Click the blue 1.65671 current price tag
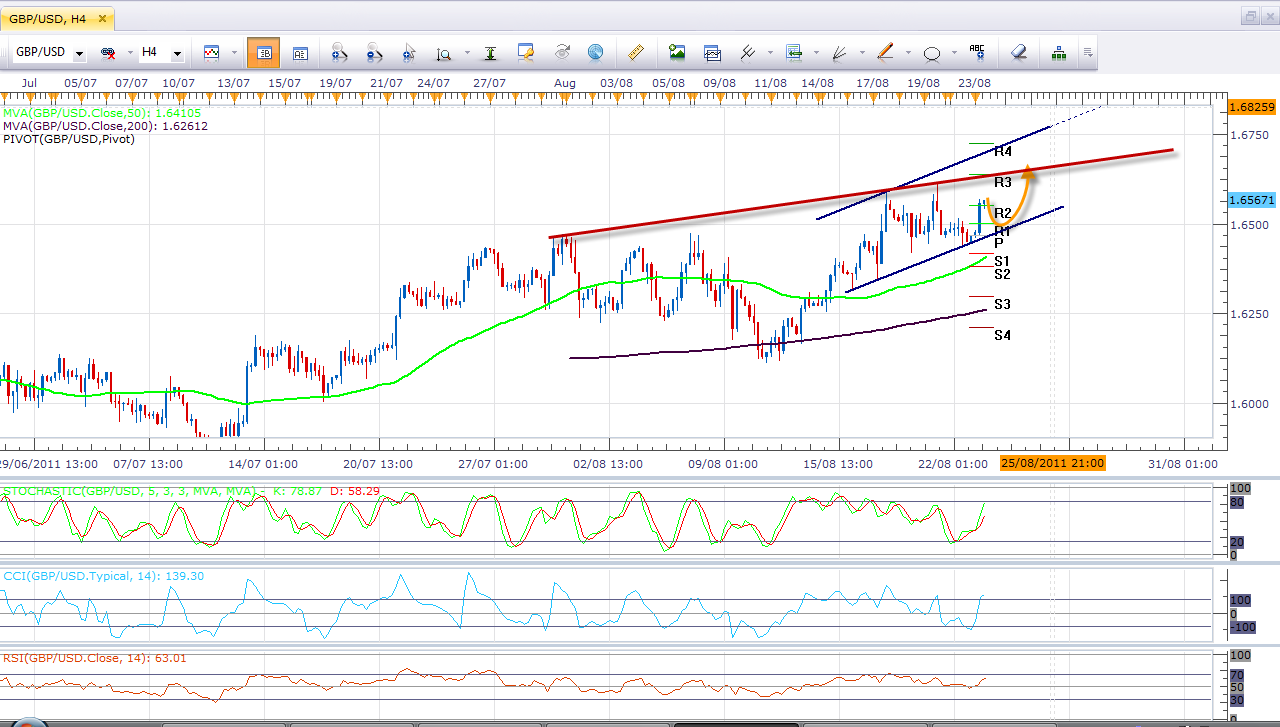 pyautogui.click(x=1251, y=200)
